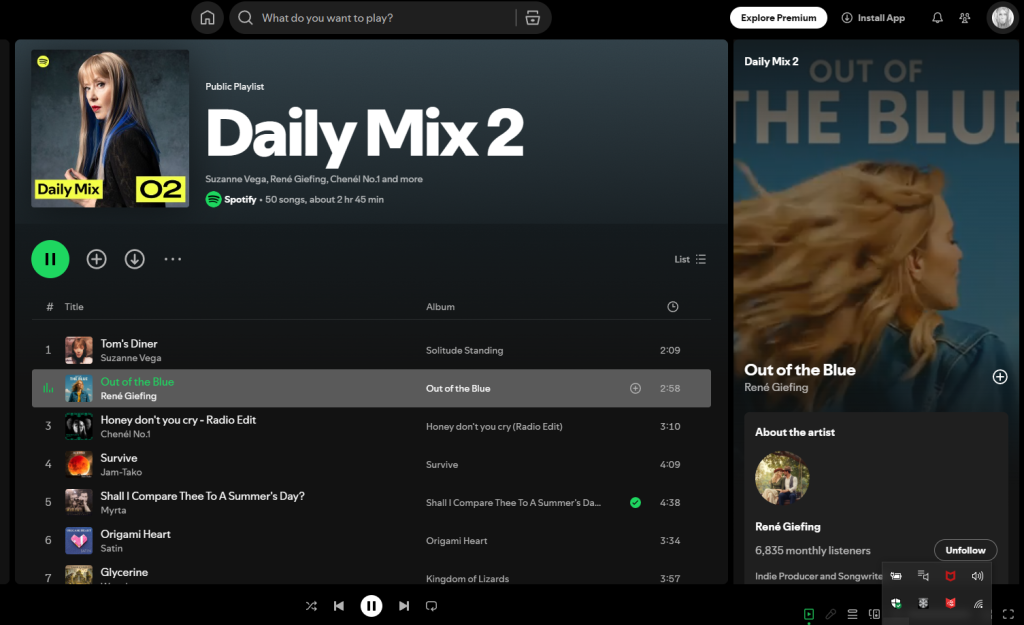Select the track 'Glycerine'
This screenshot has height=625, width=1024.
pos(124,572)
